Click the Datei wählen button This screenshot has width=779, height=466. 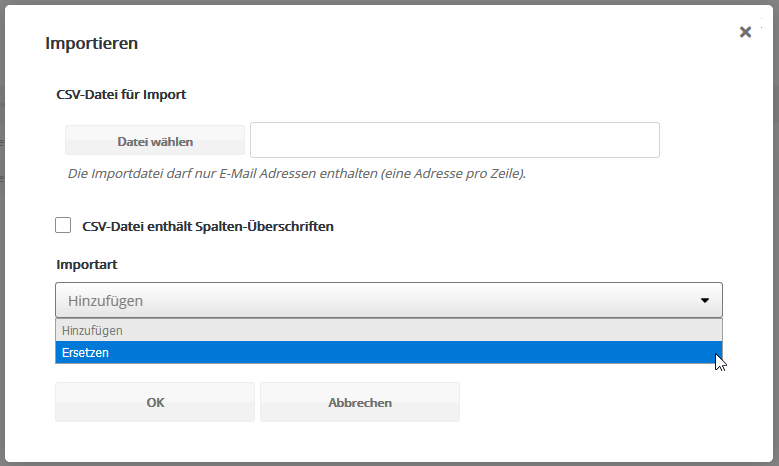(x=155, y=141)
